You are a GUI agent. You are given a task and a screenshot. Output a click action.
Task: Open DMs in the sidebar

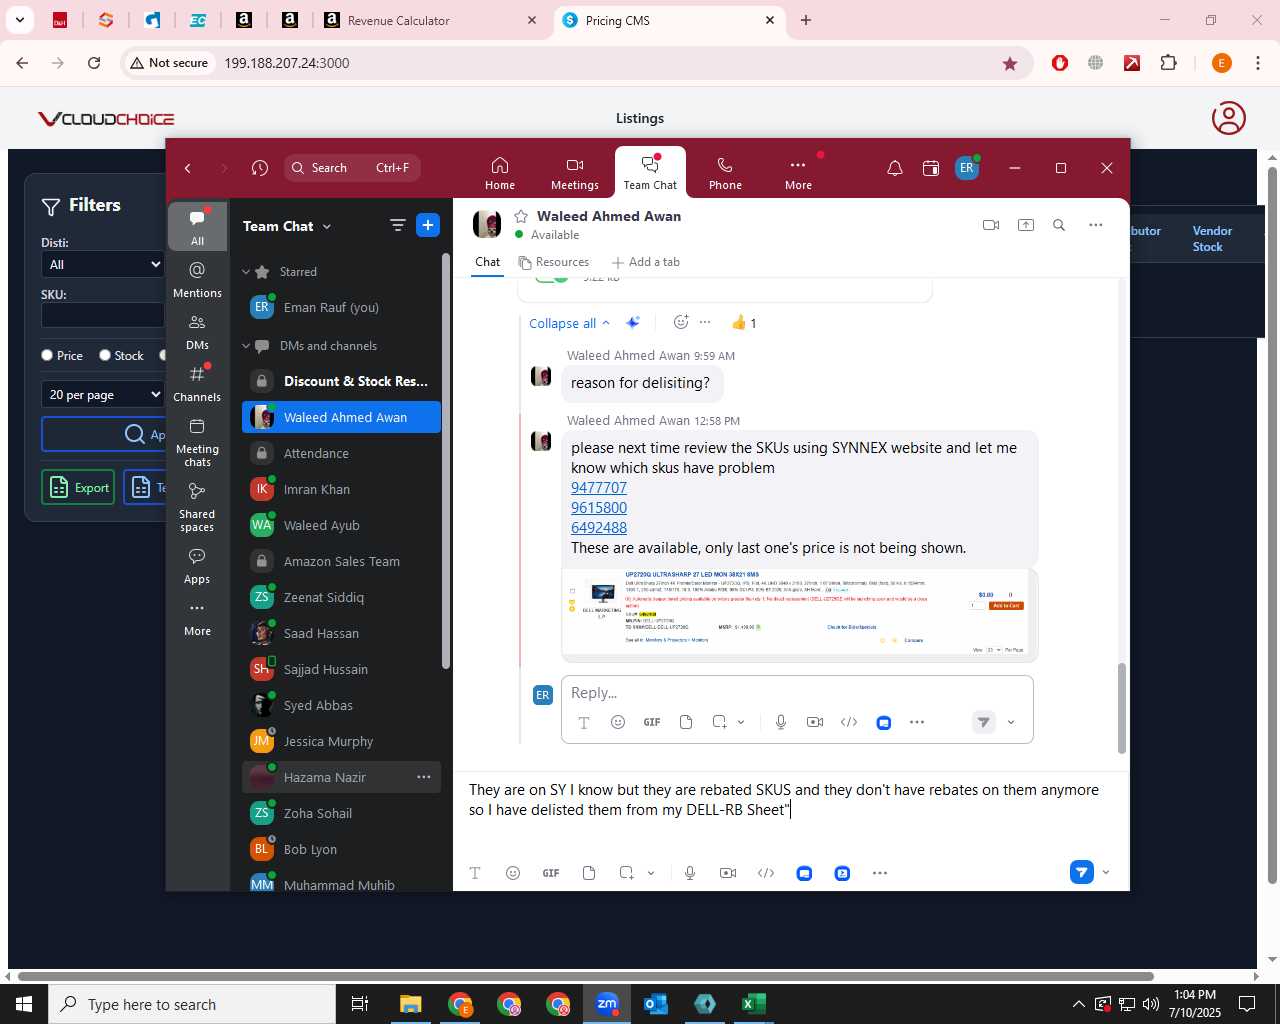click(x=197, y=332)
